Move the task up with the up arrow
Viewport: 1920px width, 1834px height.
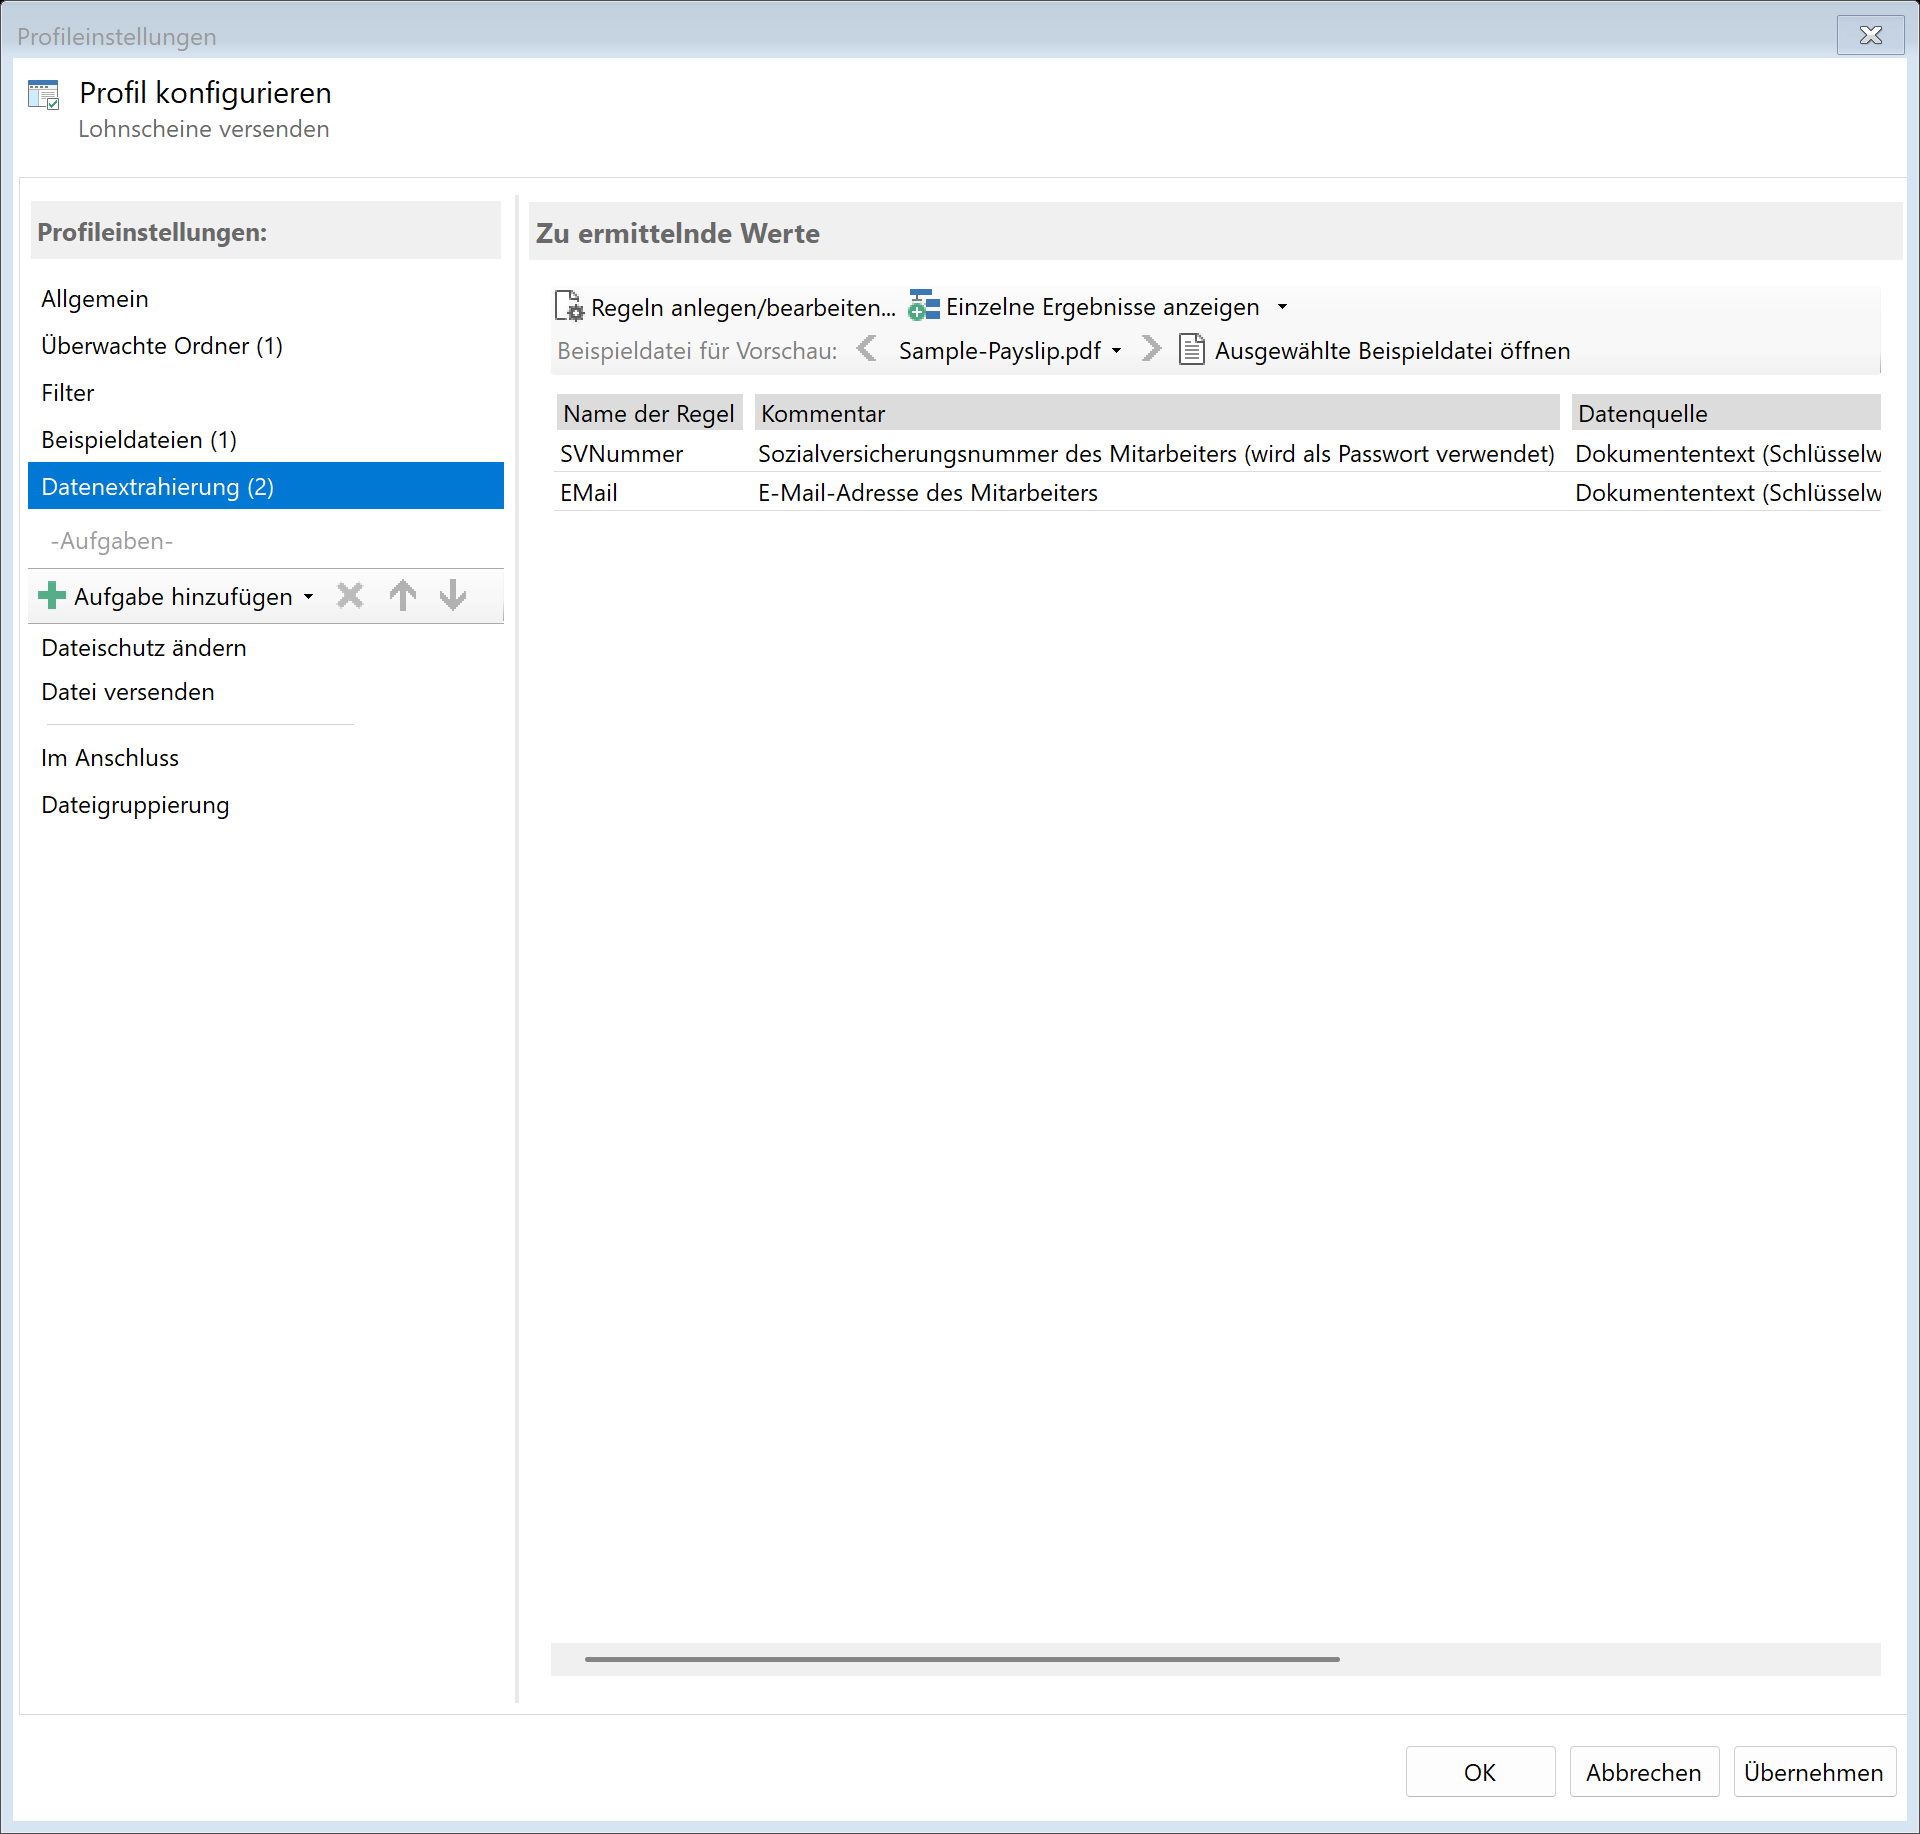click(x=403, y=596)
